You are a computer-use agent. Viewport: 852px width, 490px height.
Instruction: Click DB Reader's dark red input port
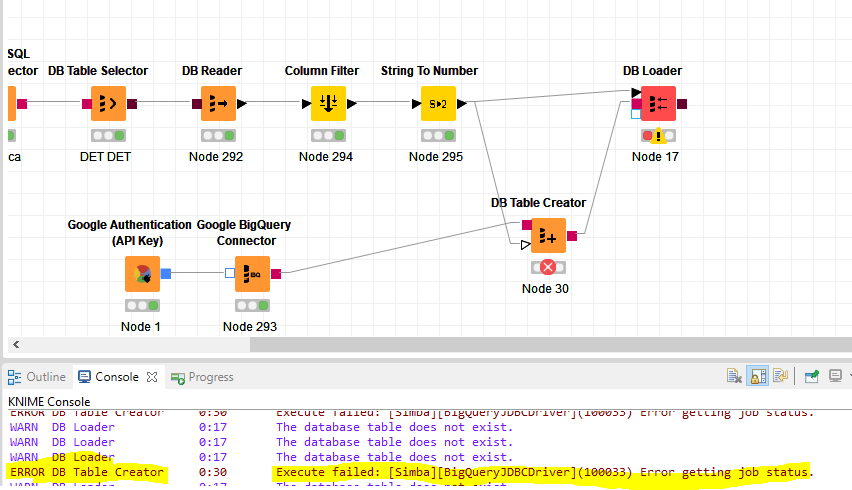point(197,104)
